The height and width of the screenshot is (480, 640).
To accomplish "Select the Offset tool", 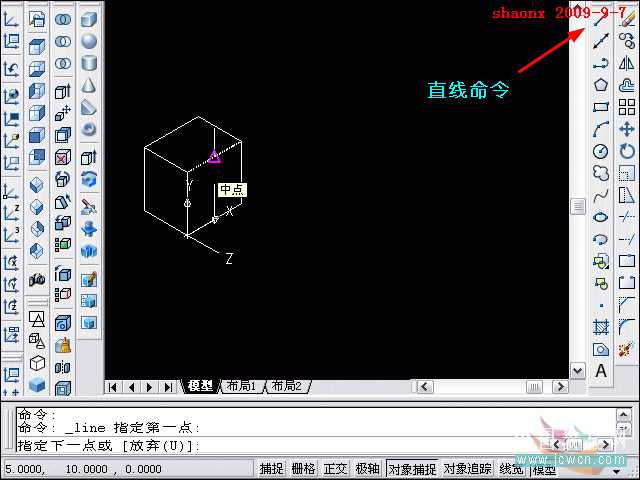I will (627, 85).
